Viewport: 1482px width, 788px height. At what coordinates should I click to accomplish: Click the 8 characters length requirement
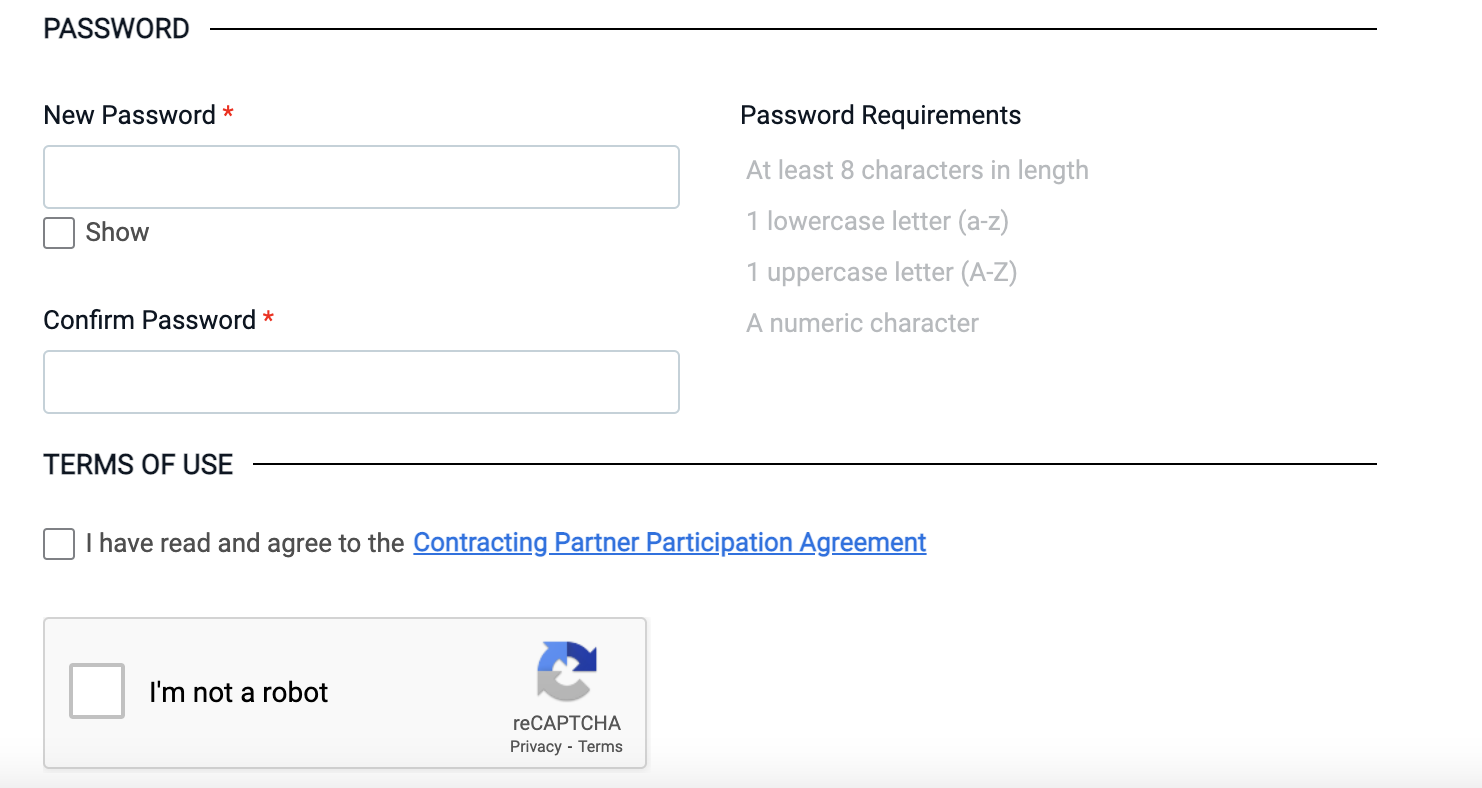[917, 170]
